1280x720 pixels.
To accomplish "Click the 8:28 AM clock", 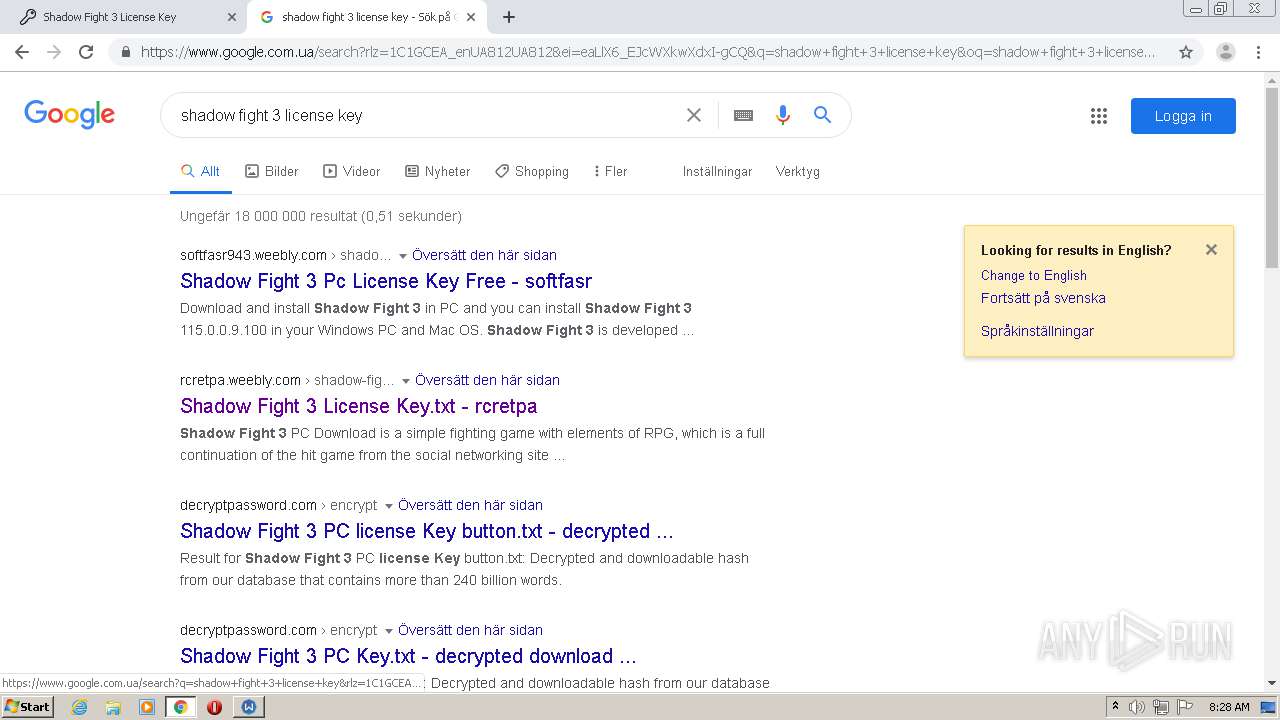I will [x=1229, y=707].
